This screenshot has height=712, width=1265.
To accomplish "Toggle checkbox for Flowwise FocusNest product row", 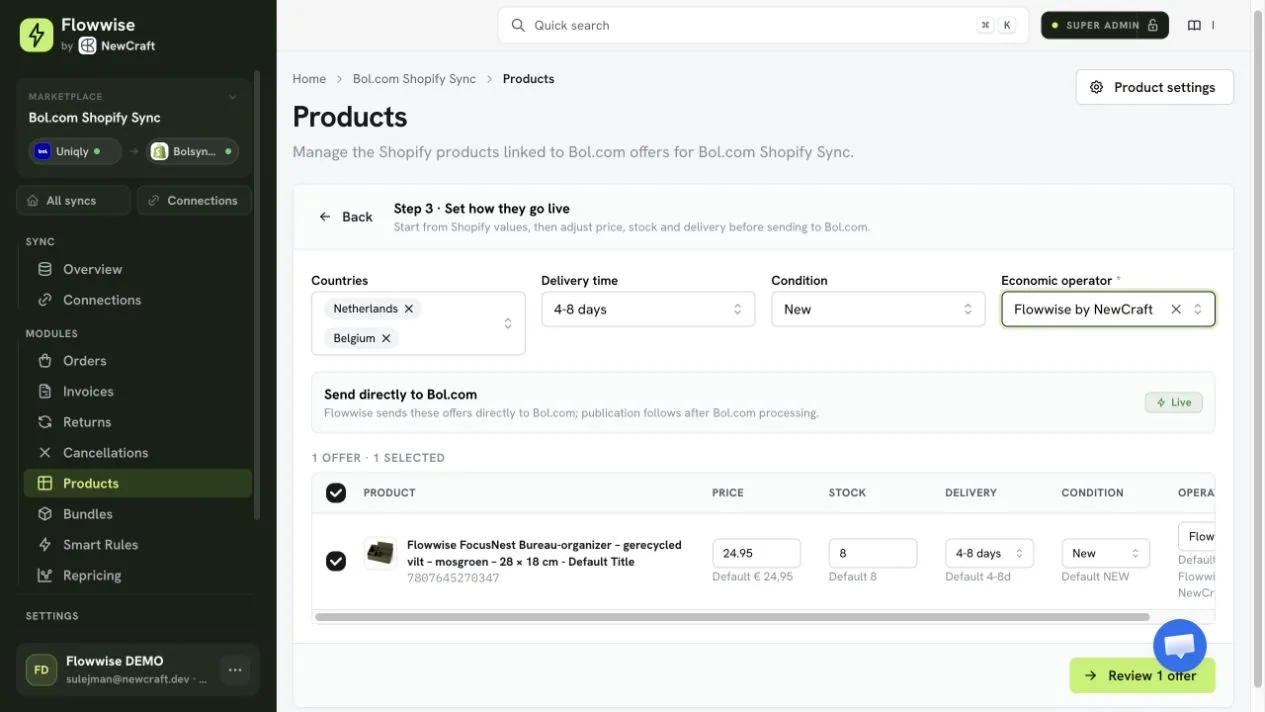I will pyautogui.click(x=336, y=561).
